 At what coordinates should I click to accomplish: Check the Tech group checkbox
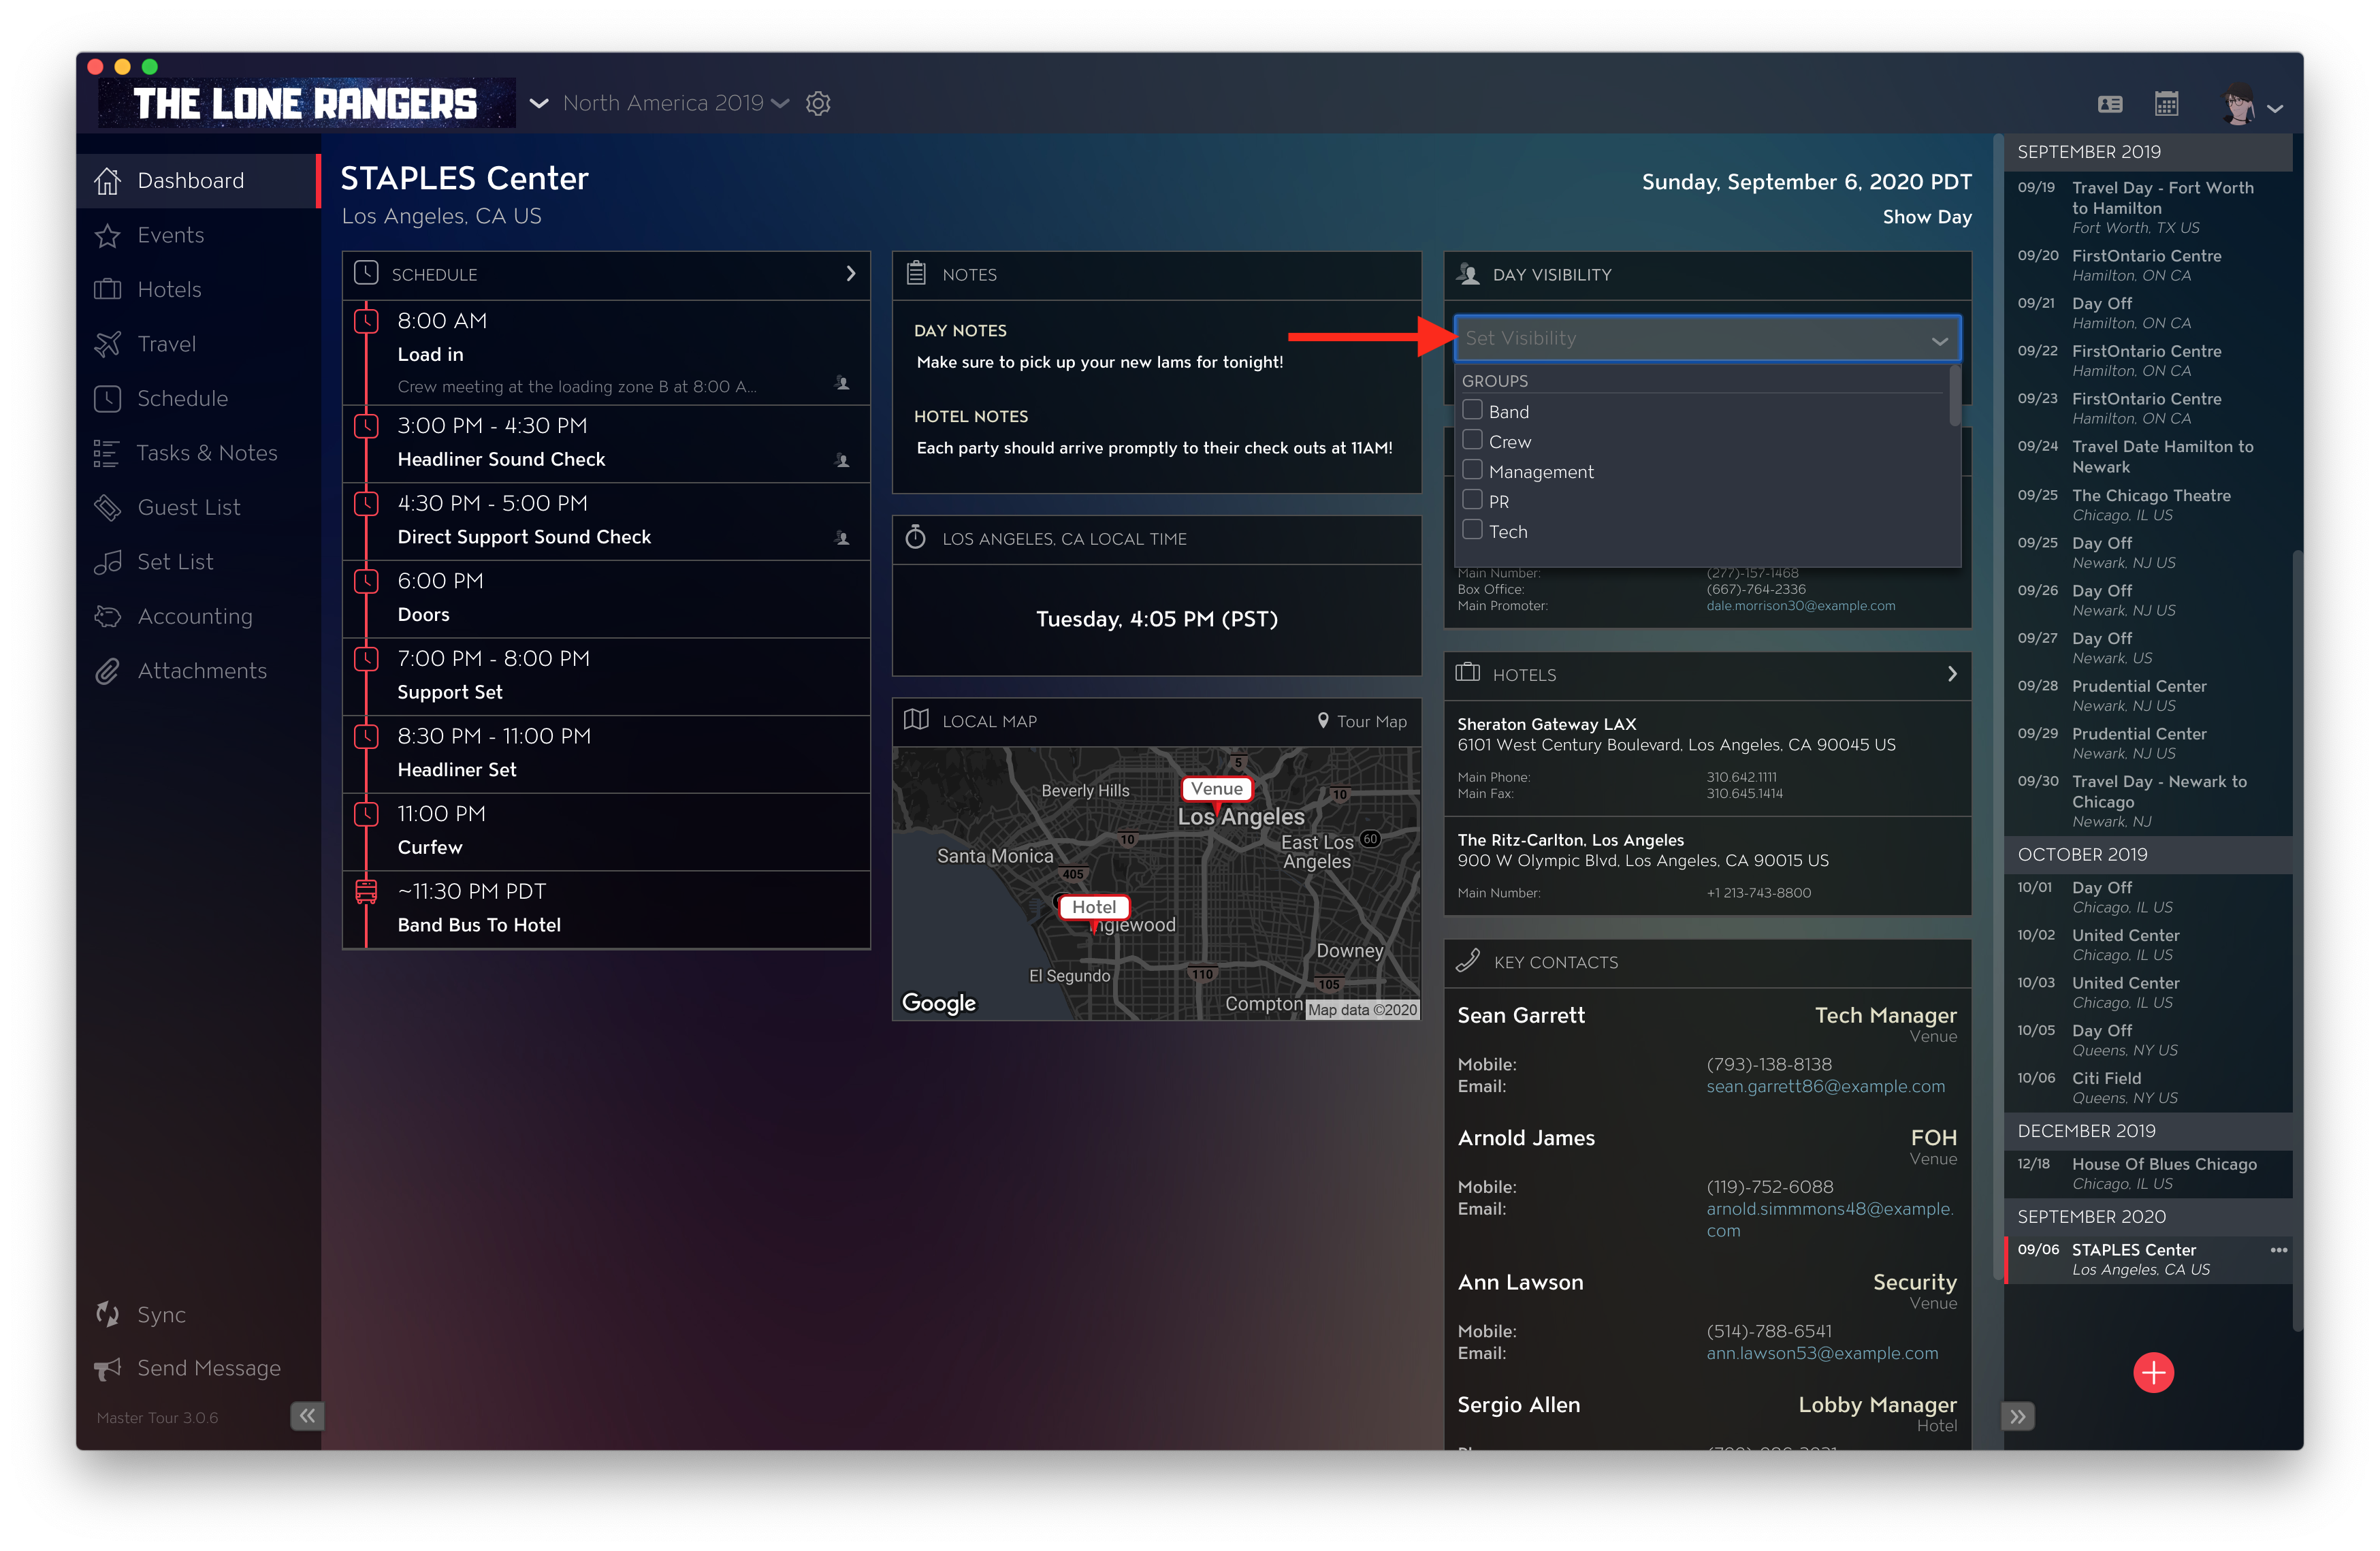point(1472,530)
